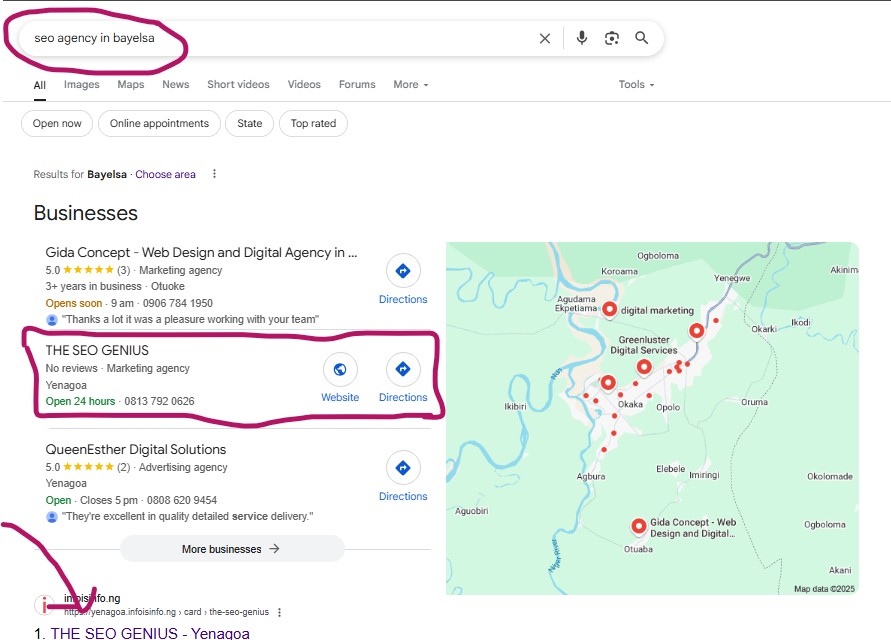
Task: Click the More businesses button
Action: 231,549
